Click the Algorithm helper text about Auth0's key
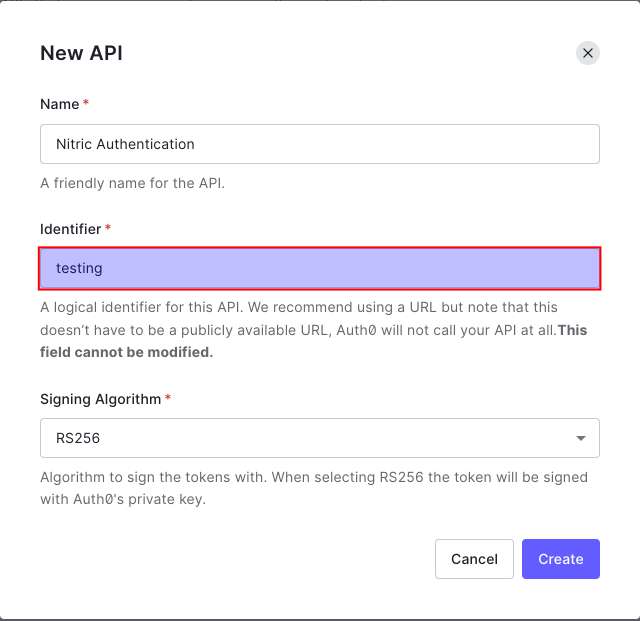Screen dimensions: 640x621 click(313, 487)
